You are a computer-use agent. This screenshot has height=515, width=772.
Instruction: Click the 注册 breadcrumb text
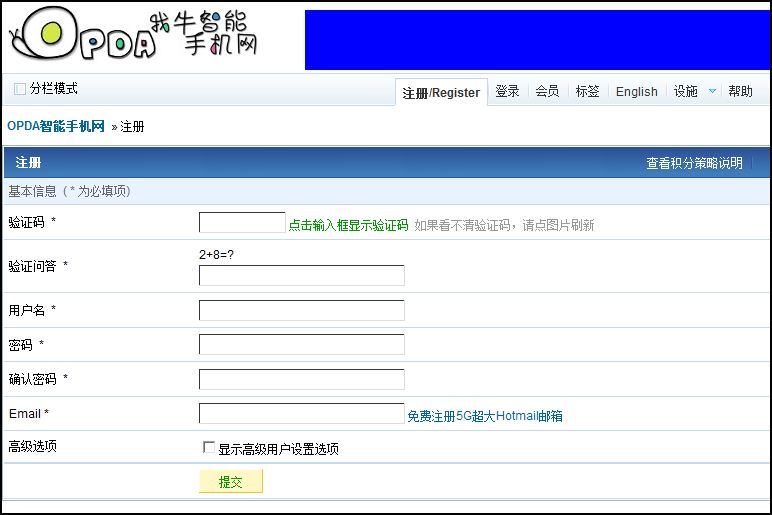(132, 127)
